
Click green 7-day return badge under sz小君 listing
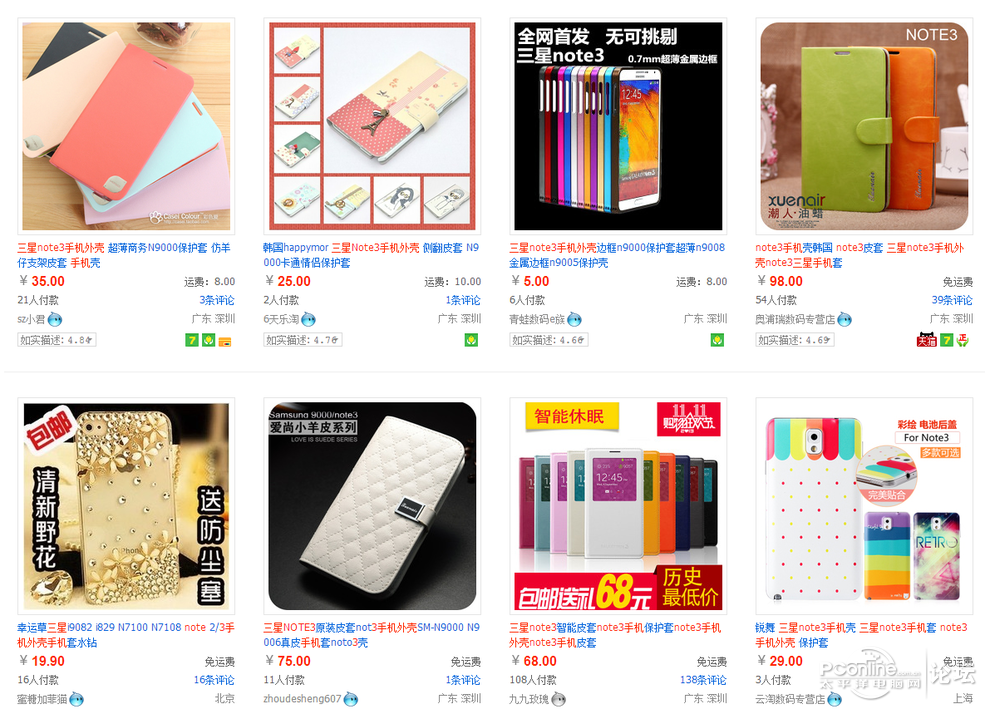coord(192,340)
